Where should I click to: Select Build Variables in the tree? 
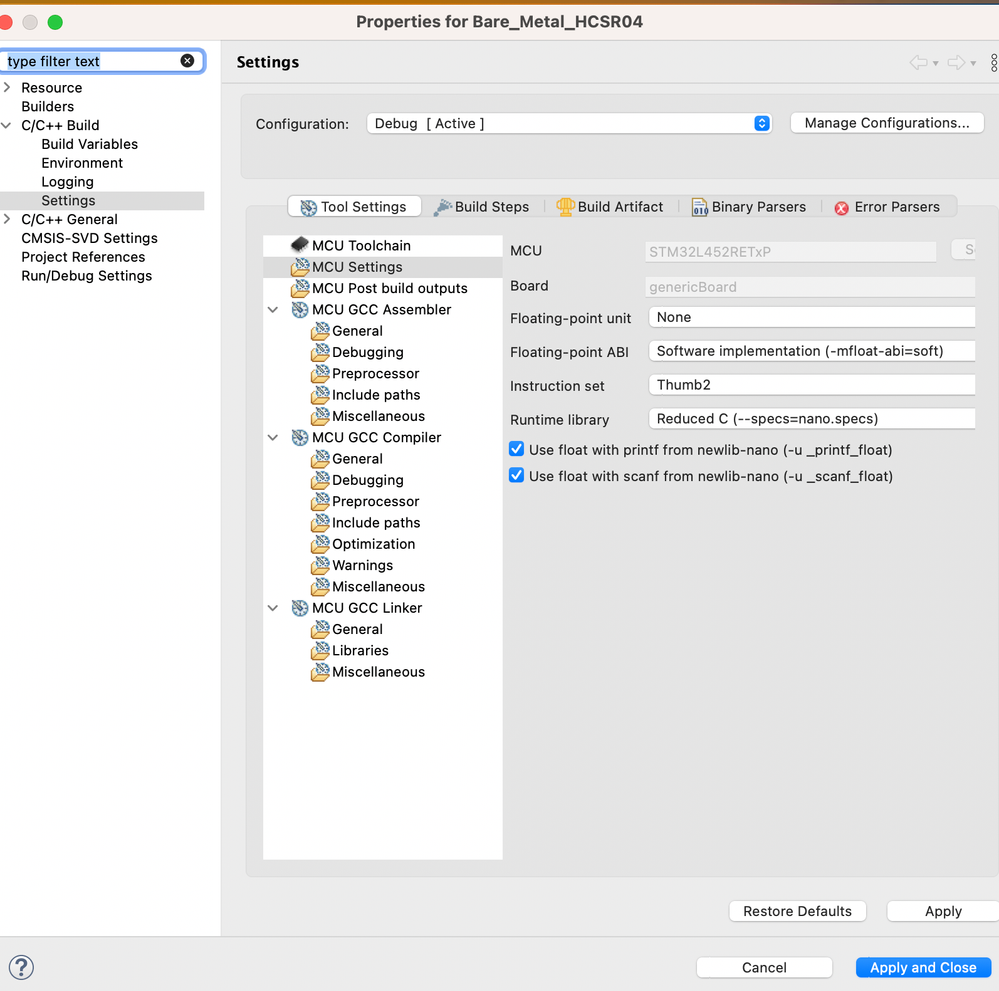pyautogui.click(x=90, y=144)
